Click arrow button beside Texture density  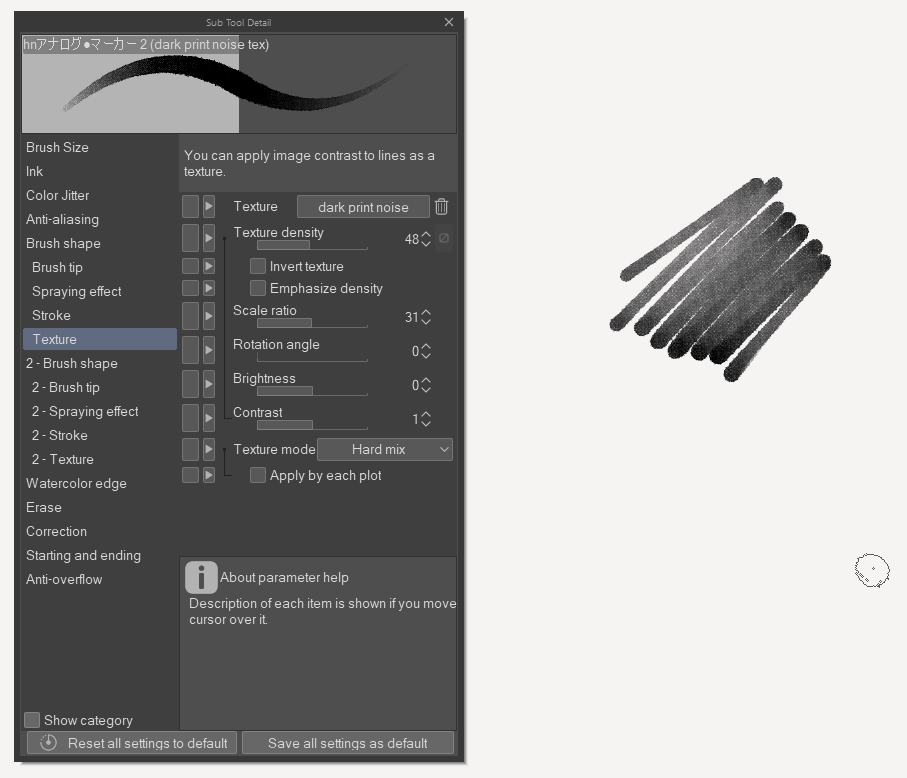point(209,238)
